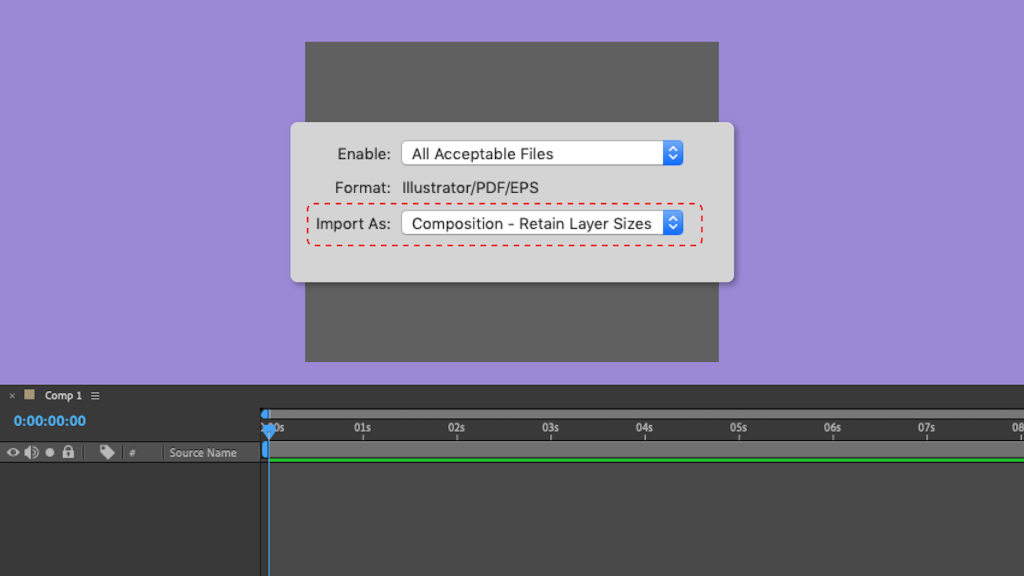Click the Source Name column header
Screen dimensions: 1024x576
203,453
